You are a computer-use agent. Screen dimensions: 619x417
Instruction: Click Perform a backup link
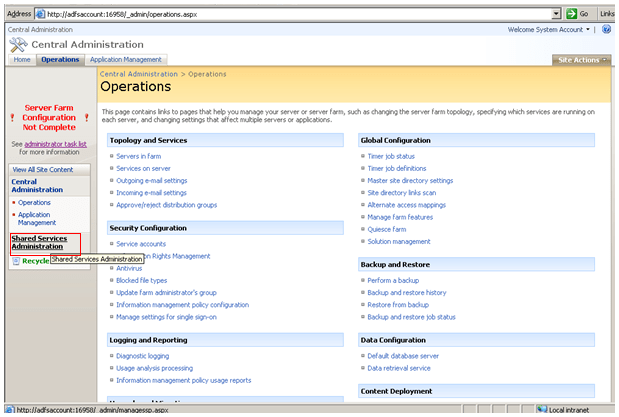tap(391, 281)
